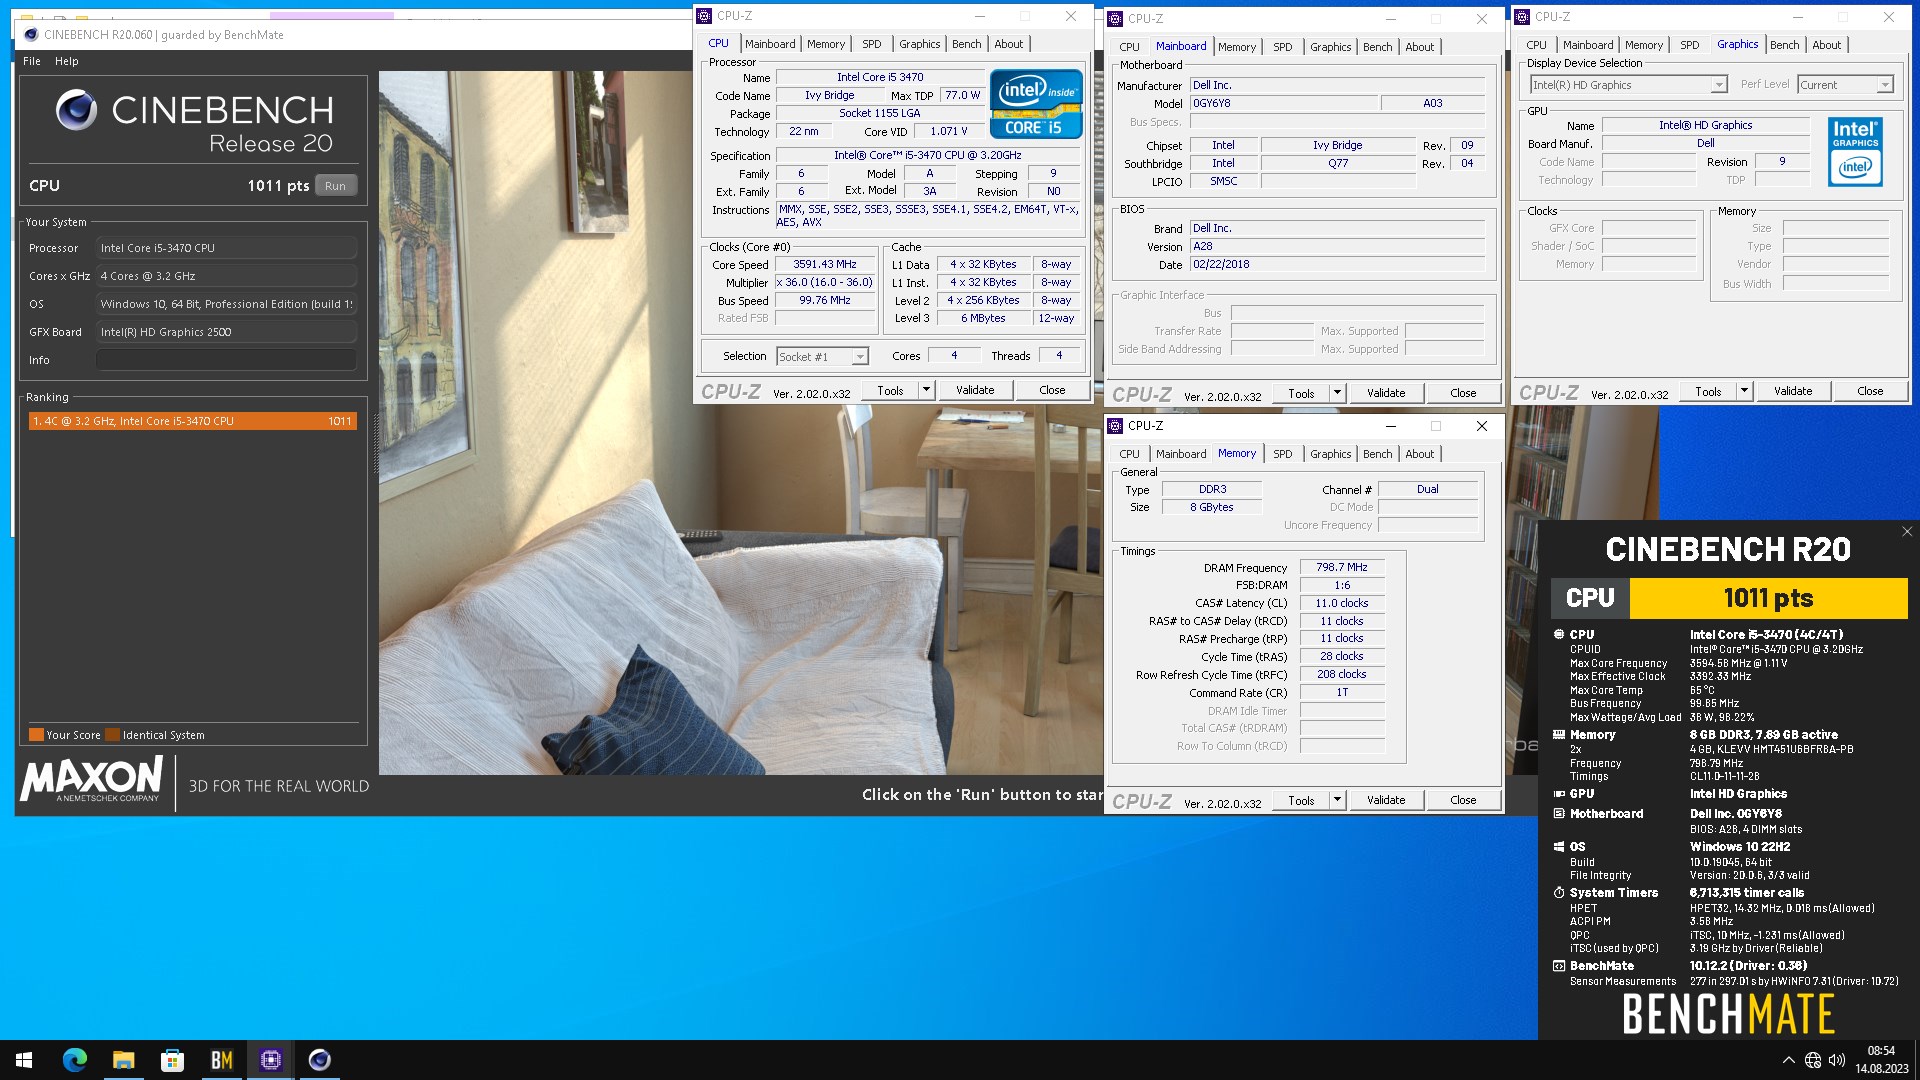Open Tools dropdown arrow in CPU-Z Graphics window
Image resolution: width=1920 pixels, height=1080 pixels.
coord(1744,391)
